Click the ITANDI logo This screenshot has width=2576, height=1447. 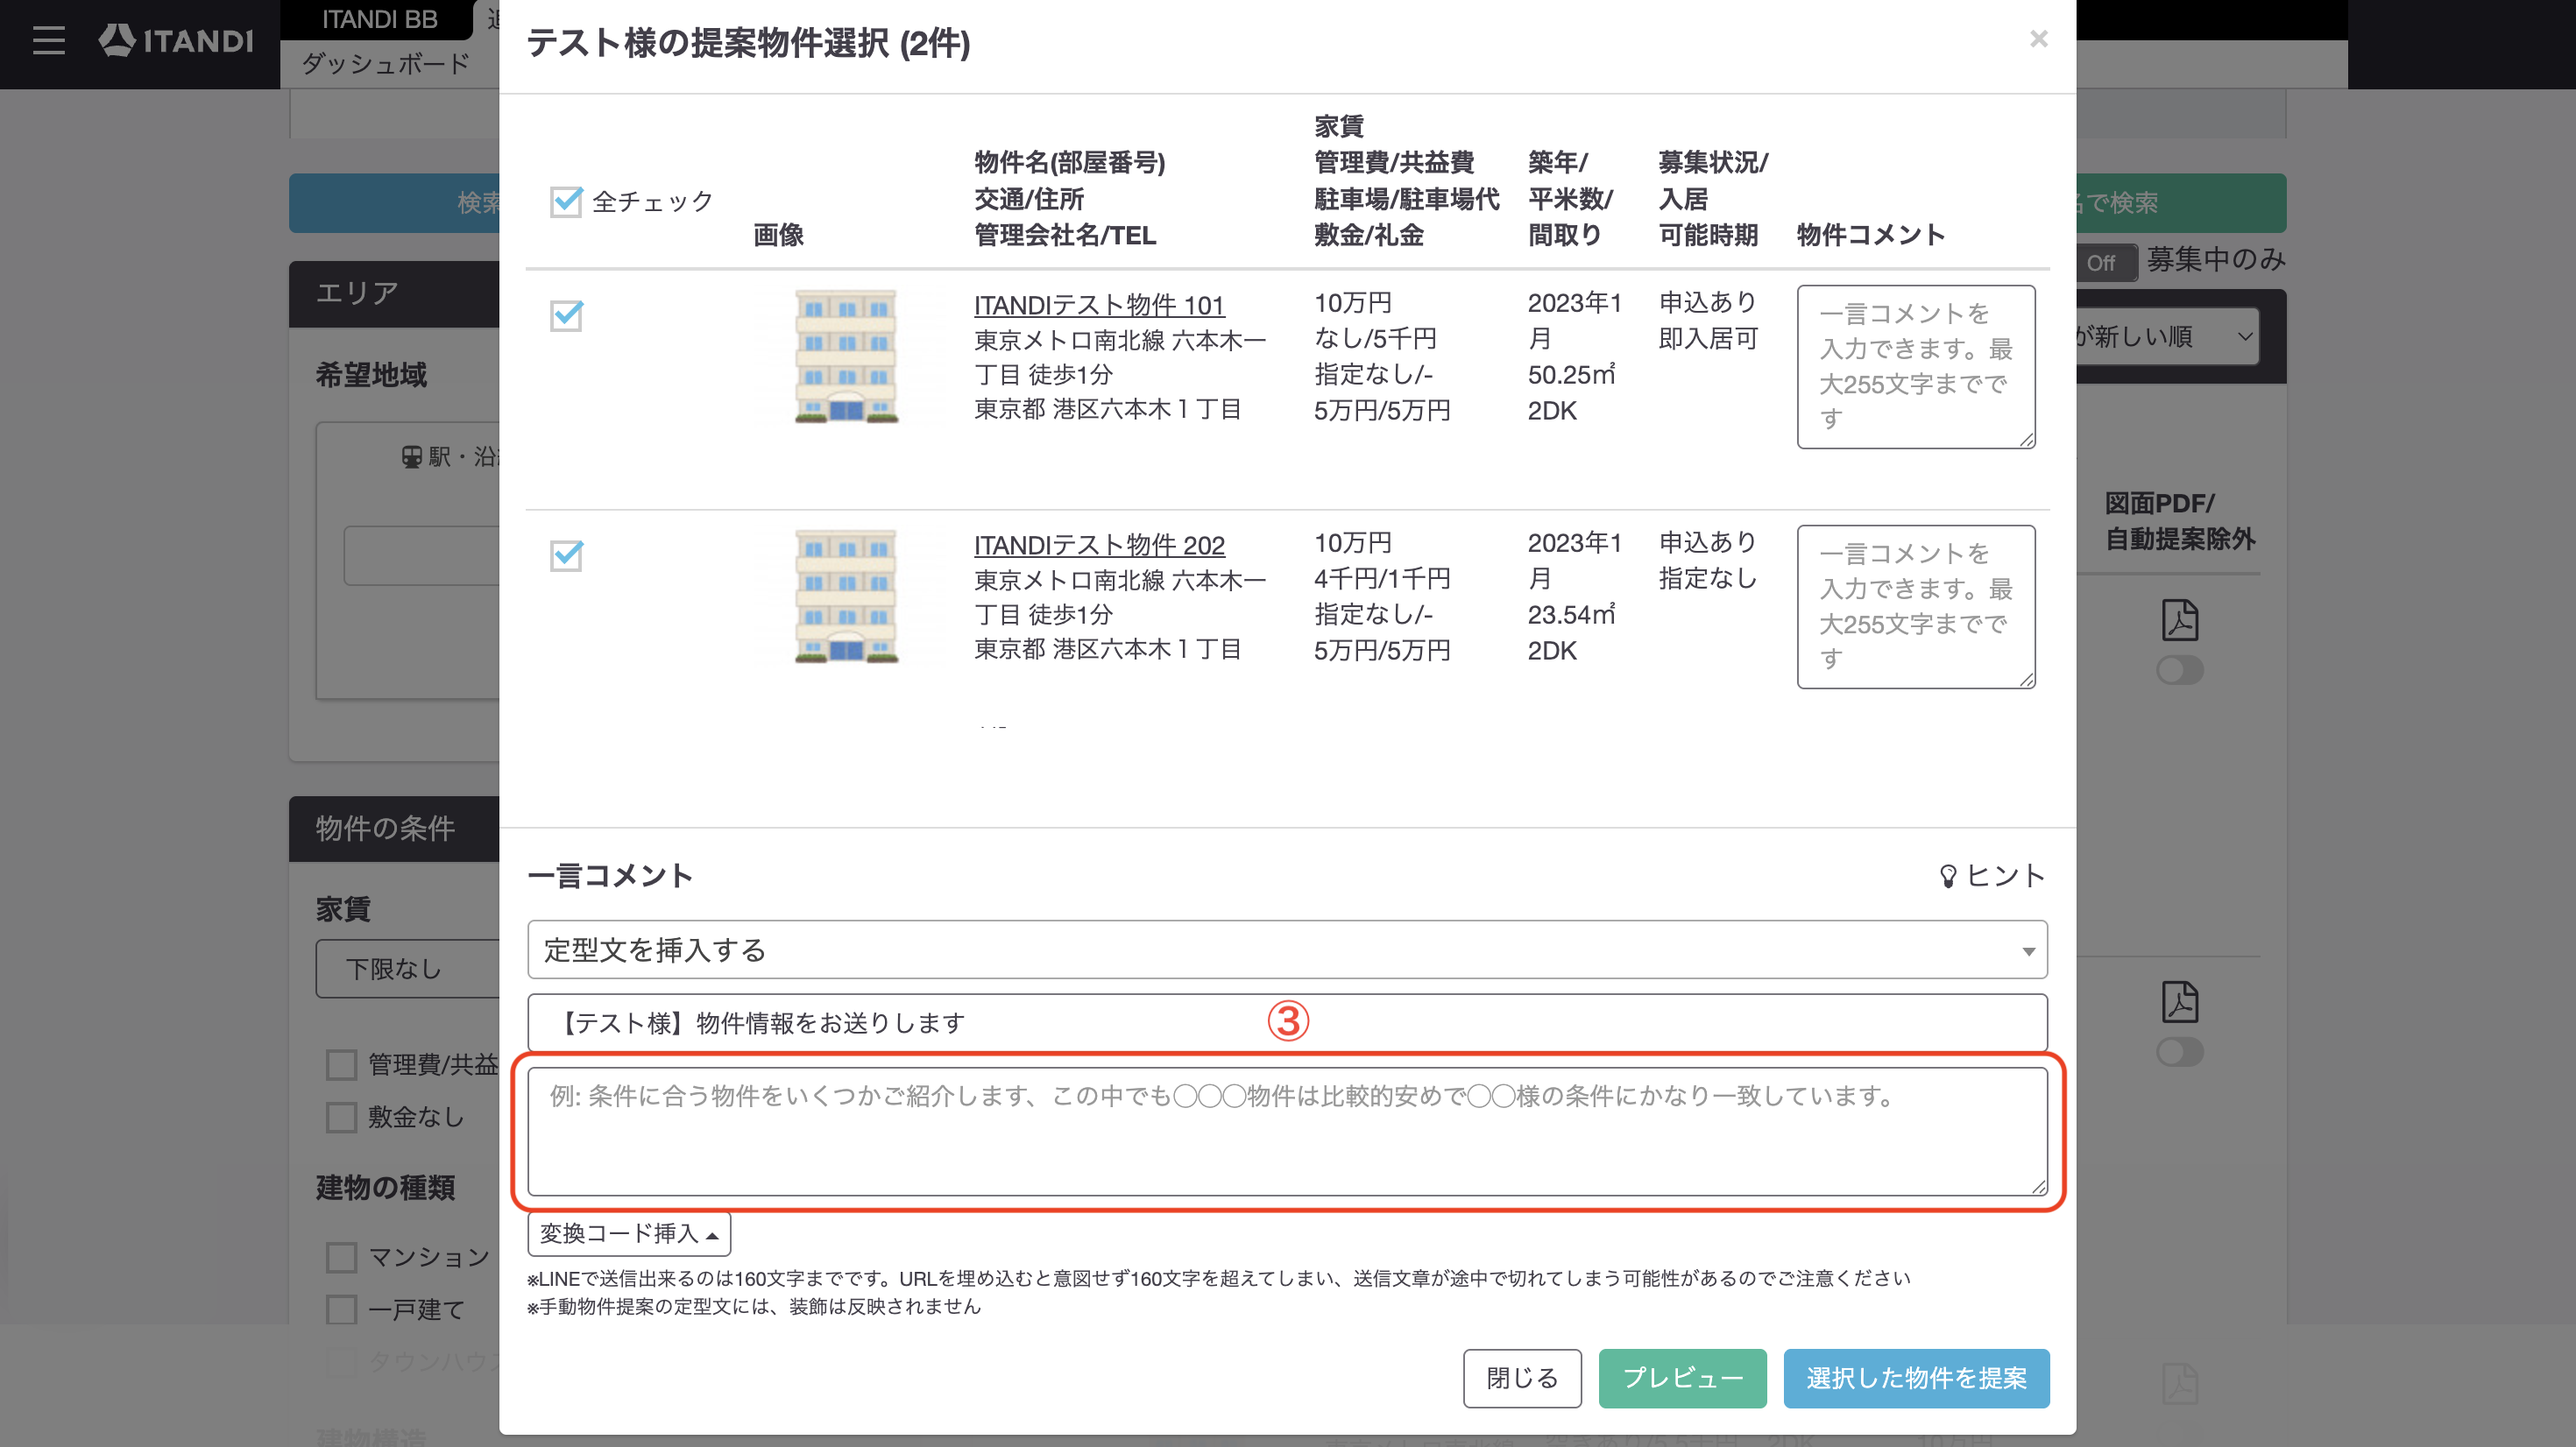tap(176, 40)
